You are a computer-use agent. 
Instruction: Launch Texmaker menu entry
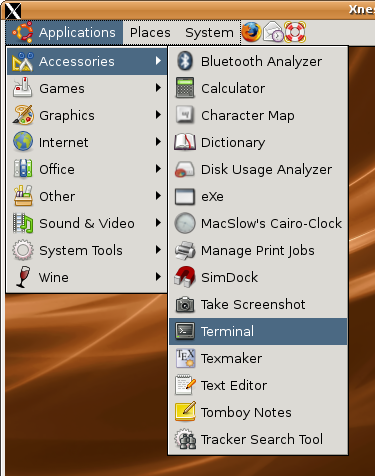(x=258, y=358)
